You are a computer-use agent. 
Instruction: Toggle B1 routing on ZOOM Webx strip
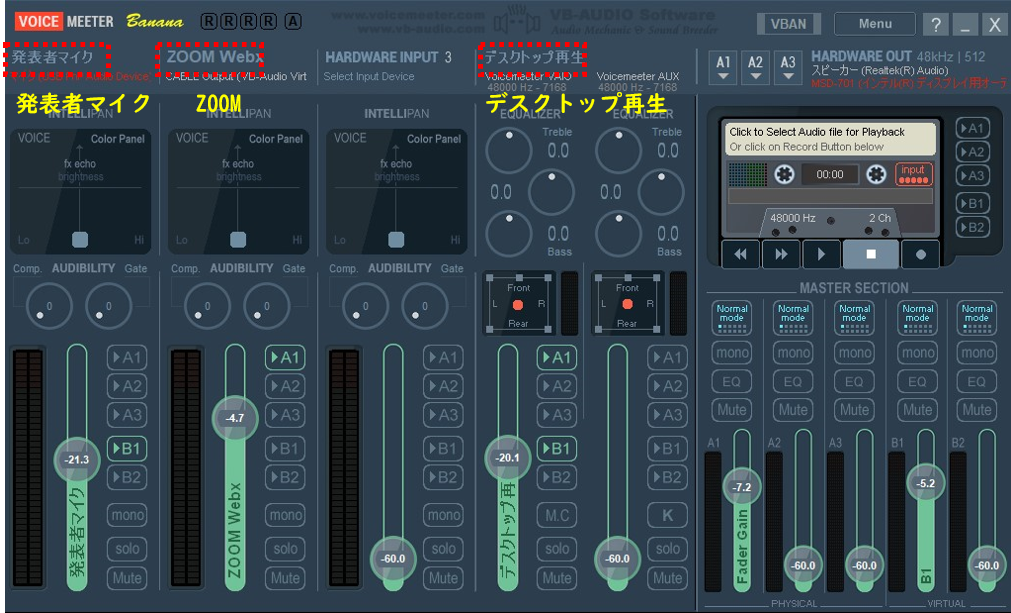point(285,449)
